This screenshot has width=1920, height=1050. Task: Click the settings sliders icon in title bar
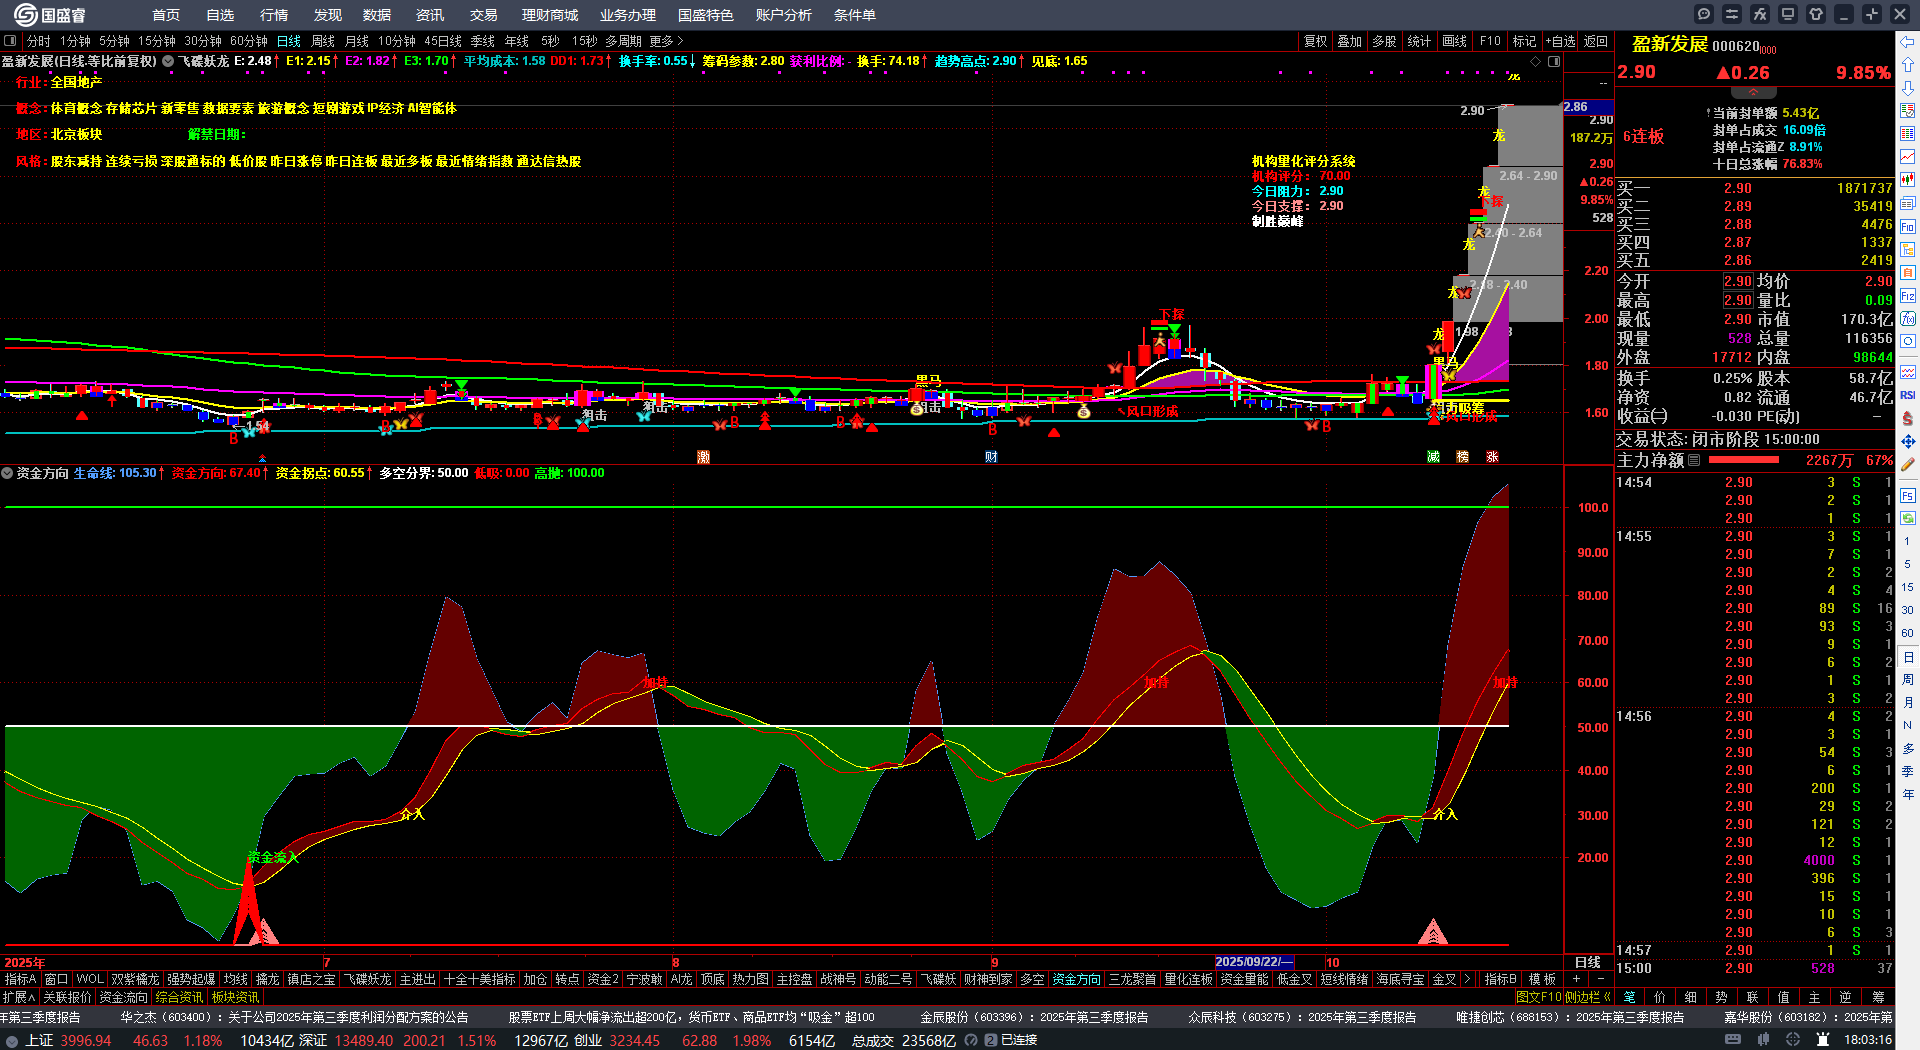(1732, 14)
